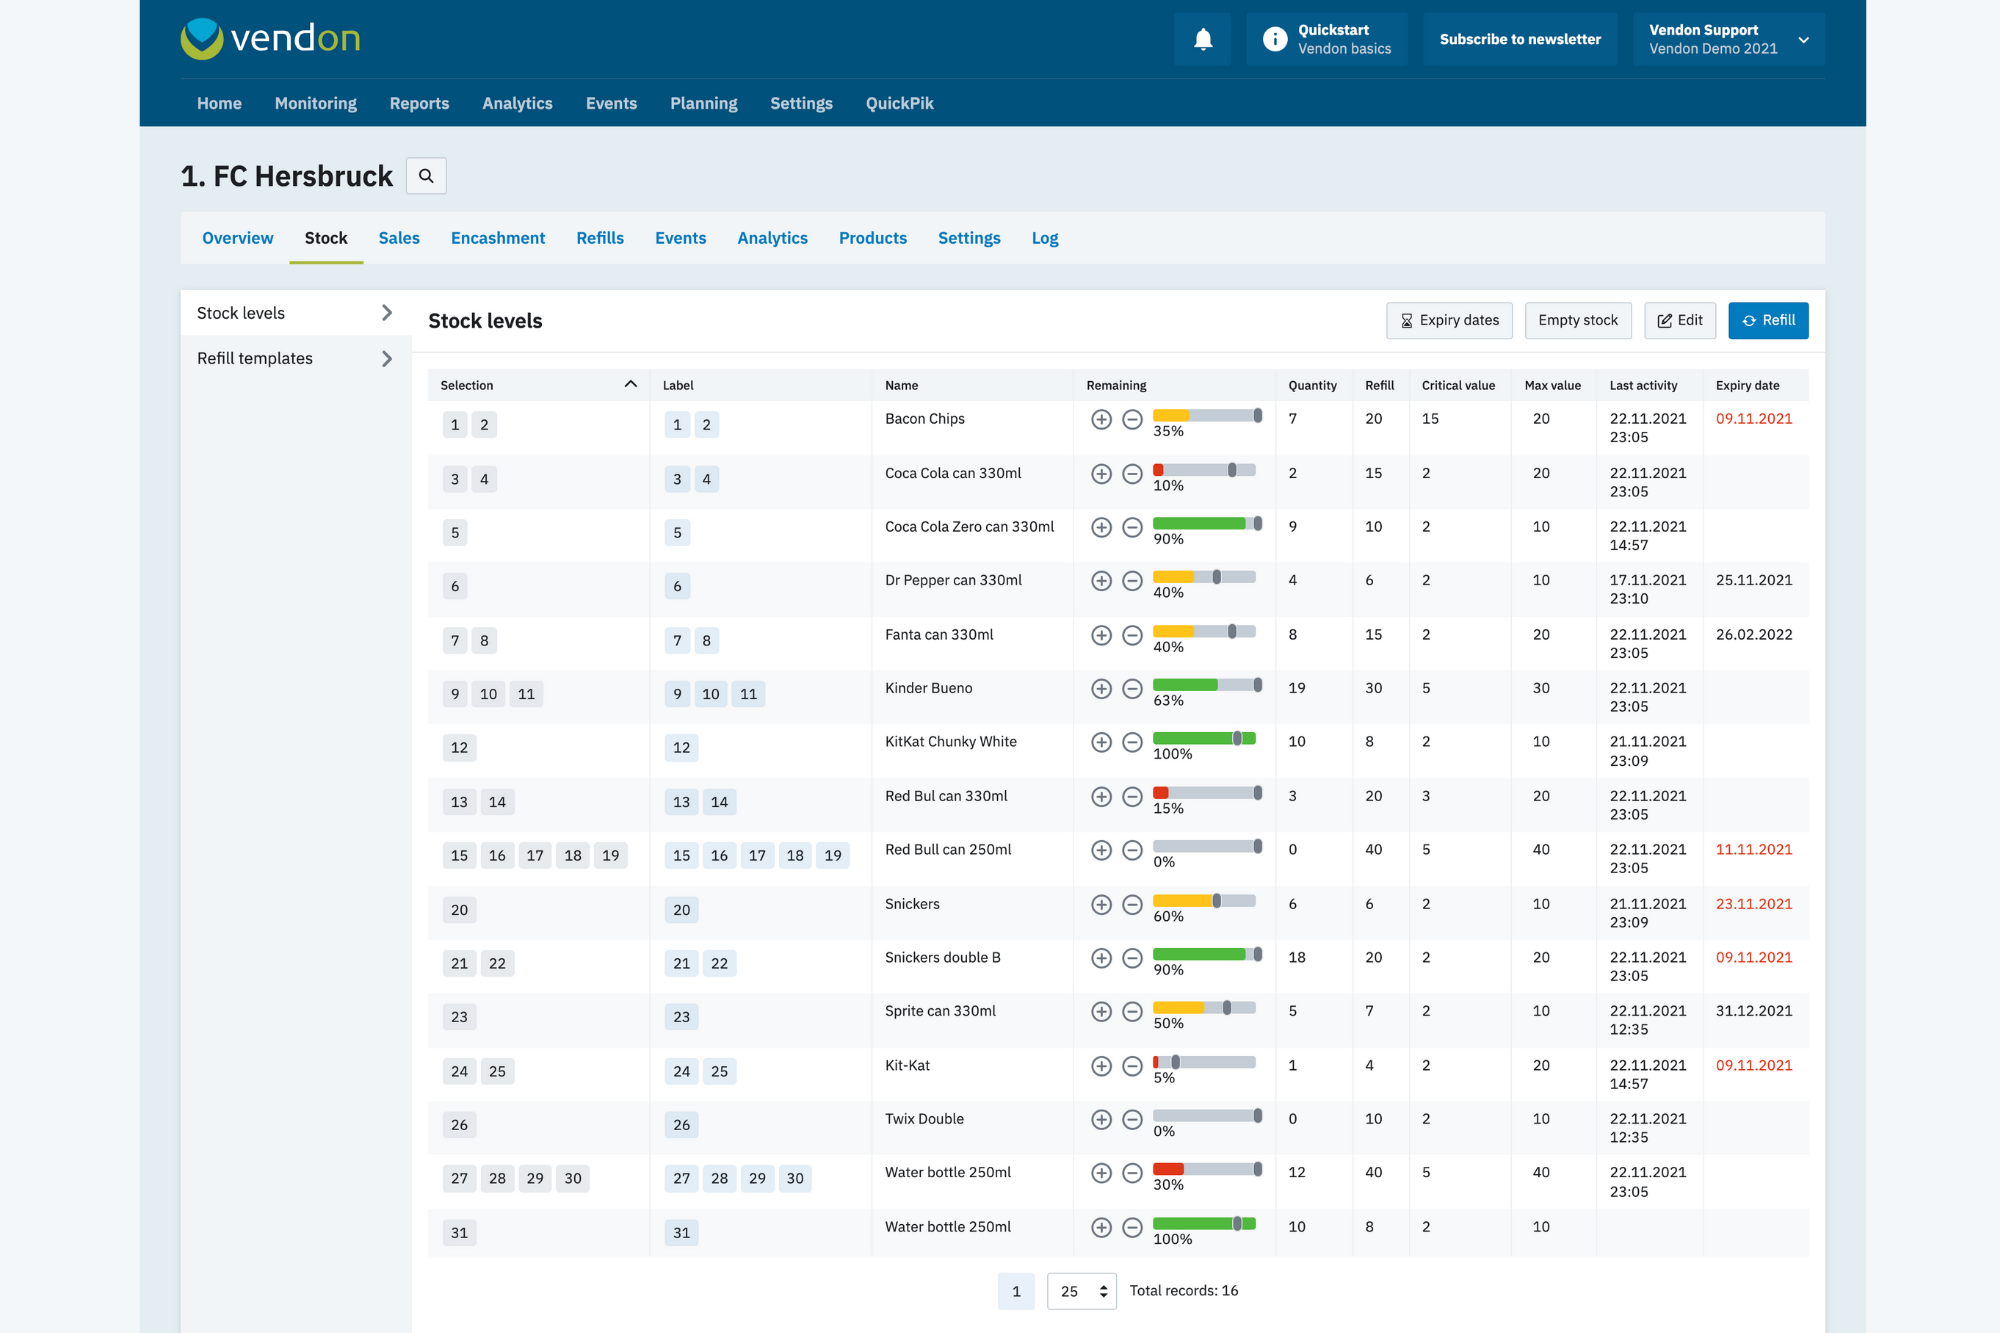
Task: Click the Edit button
Action: click(1680, 320)
